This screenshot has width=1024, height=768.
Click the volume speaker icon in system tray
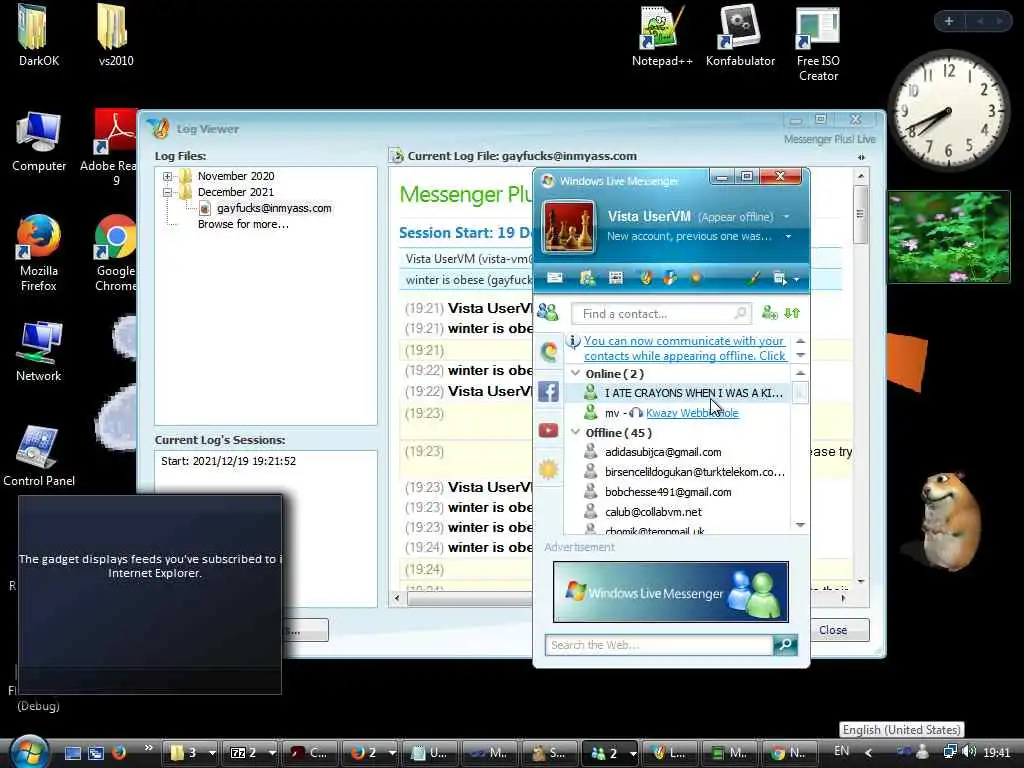pyautogui.click(x=969, y=752)
